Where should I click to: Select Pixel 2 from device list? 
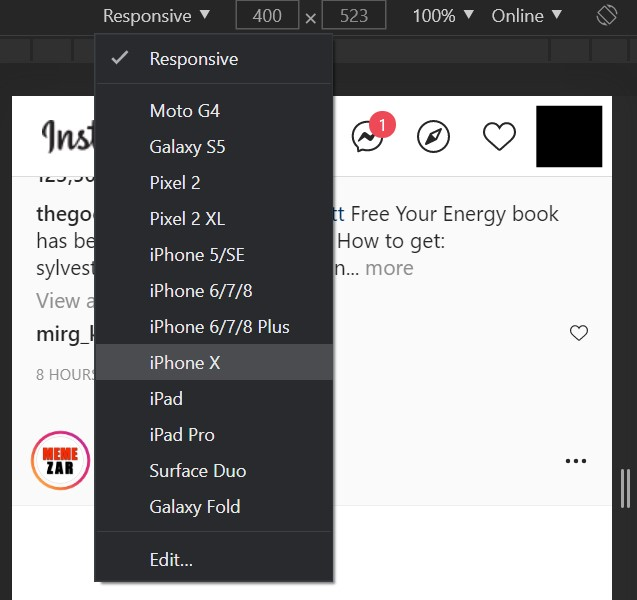(214, 183)
